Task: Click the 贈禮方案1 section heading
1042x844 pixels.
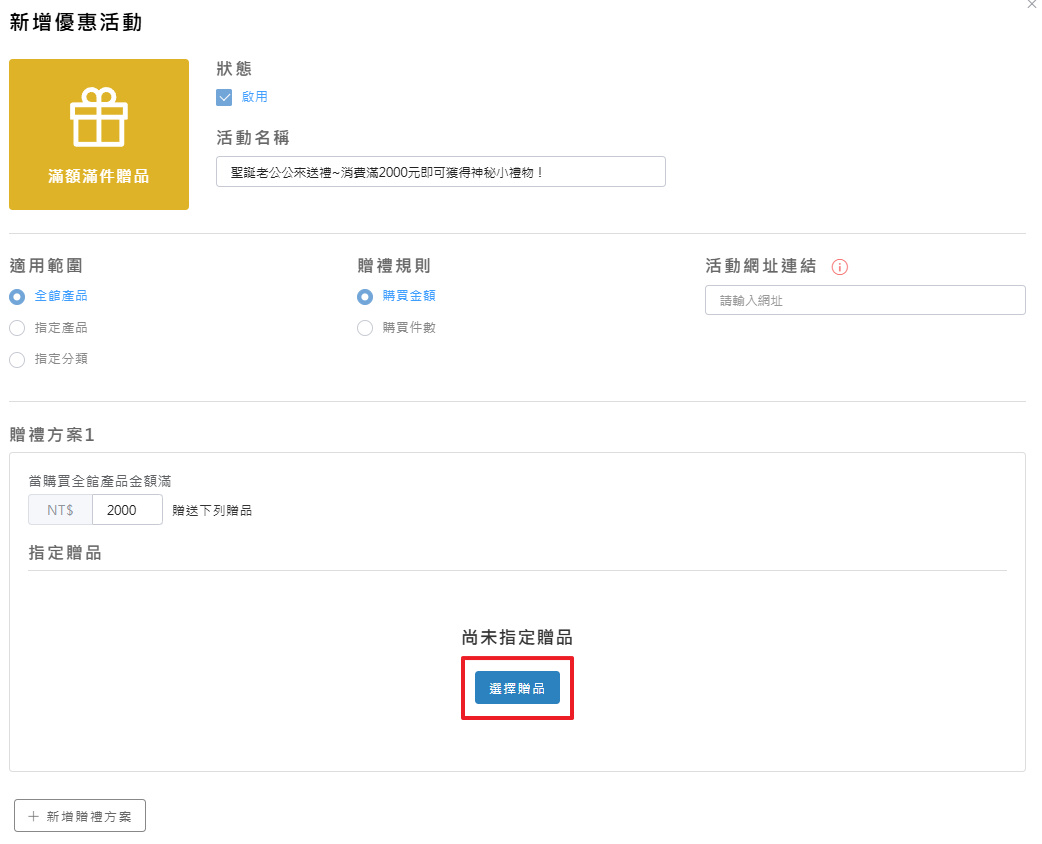Action: point(51,435)
